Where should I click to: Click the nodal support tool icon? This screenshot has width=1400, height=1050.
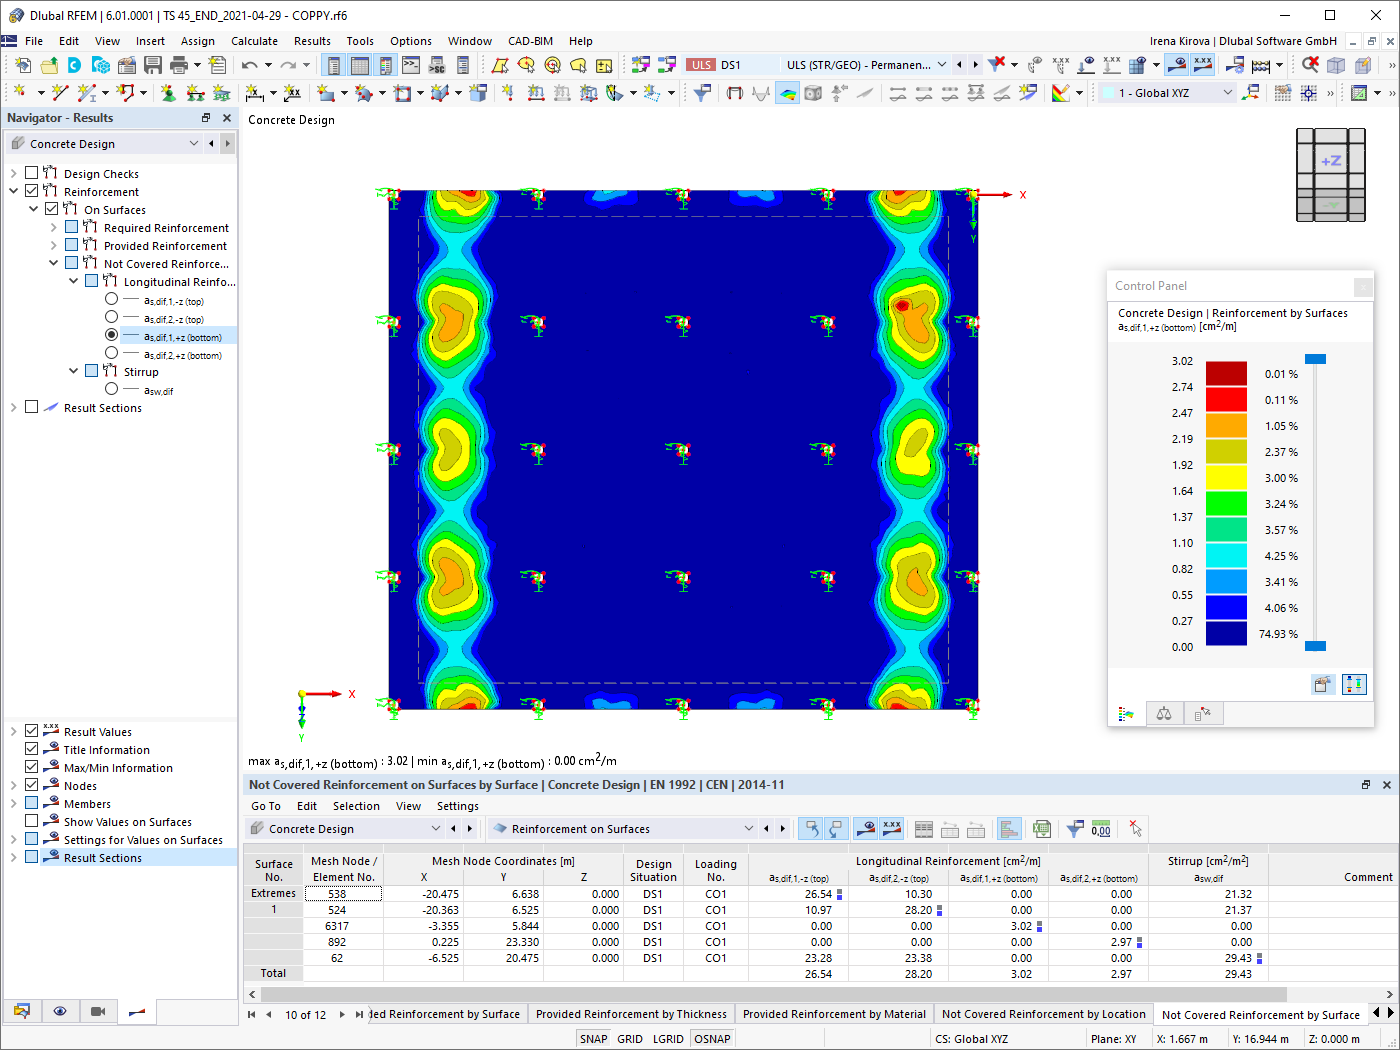click(x=168, y=93)
